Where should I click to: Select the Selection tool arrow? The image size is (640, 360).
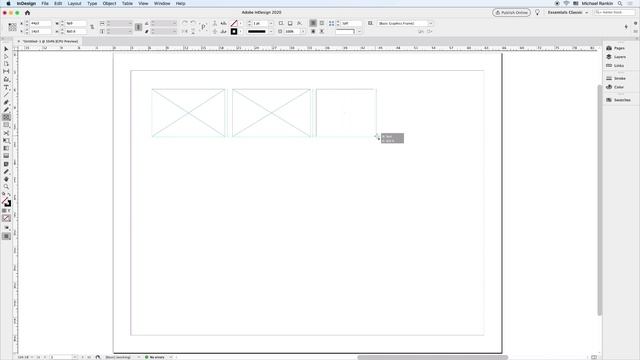(6, 49)
